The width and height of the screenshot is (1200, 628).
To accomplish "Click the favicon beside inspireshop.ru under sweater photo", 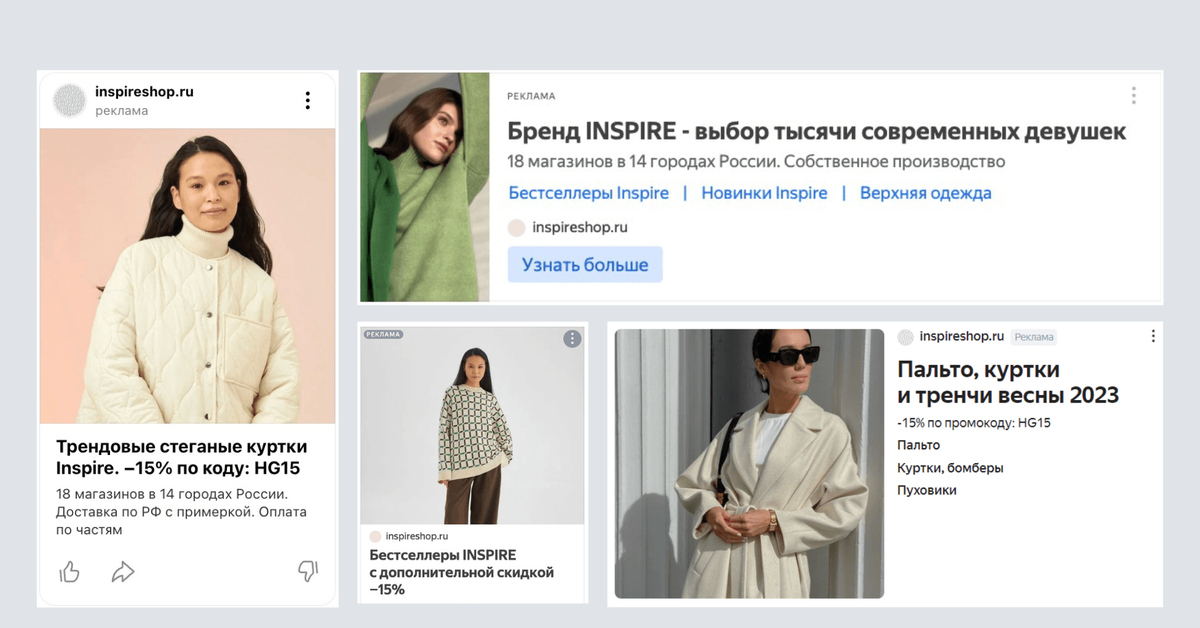I will [x=376, y=536].
